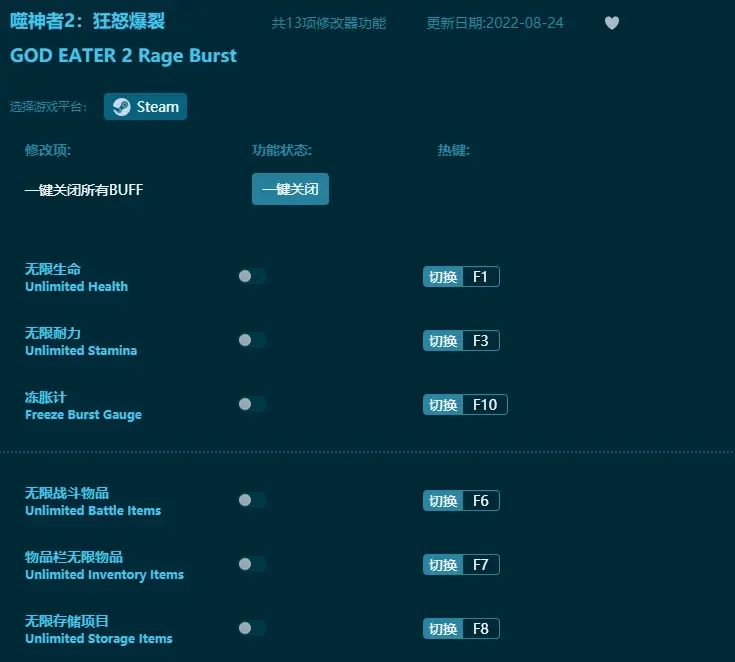The height and width of the screenshot is (662, 735).
Task: Toggle Unlimited Health switch
Action: click(252, 276)
